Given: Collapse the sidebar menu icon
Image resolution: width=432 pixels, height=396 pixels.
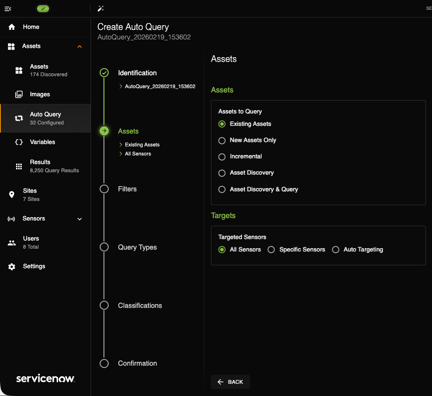Looking at the screenshot, I should (x=8, y=9).
